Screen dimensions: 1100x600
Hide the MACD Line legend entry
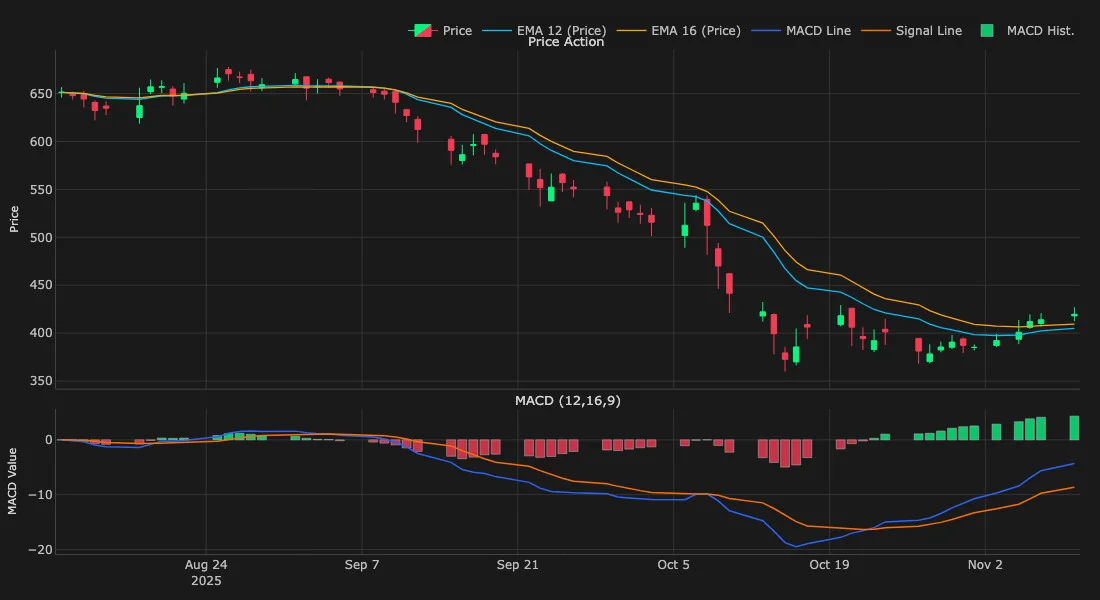[801, 31]
